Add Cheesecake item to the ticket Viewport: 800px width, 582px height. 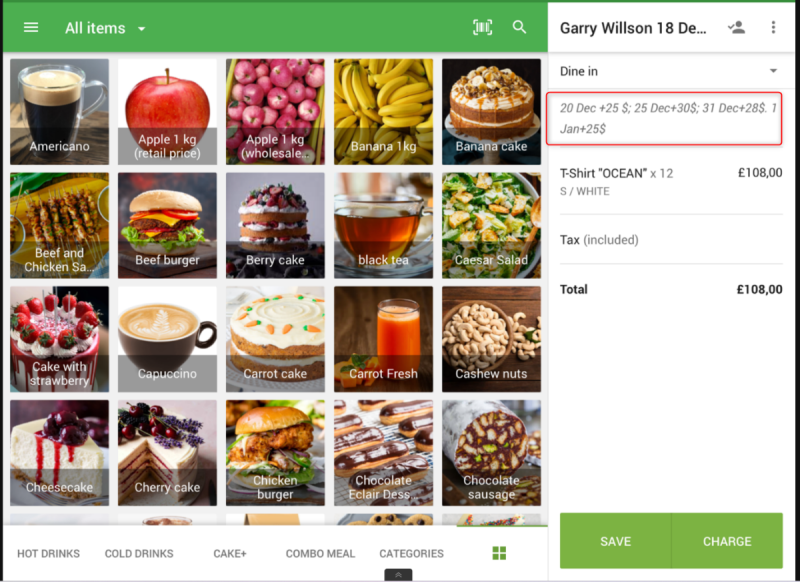pos(59,453)
